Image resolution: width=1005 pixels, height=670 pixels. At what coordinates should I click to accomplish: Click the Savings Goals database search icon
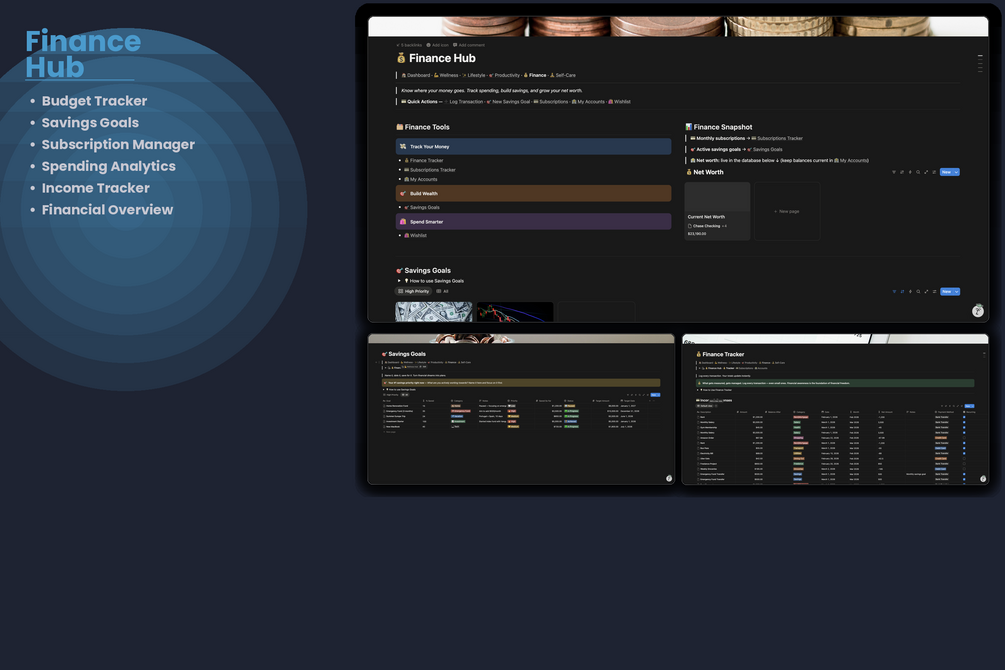pos(918,292)
